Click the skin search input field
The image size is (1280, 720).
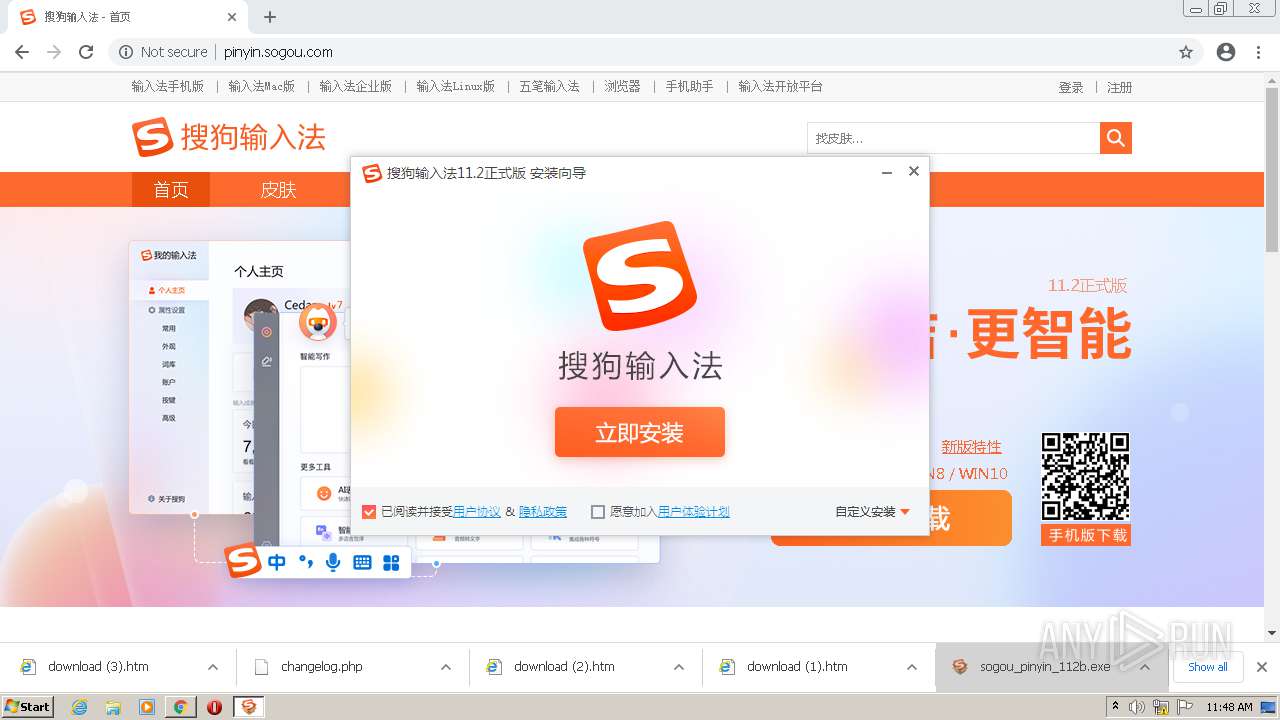point(953,138)
